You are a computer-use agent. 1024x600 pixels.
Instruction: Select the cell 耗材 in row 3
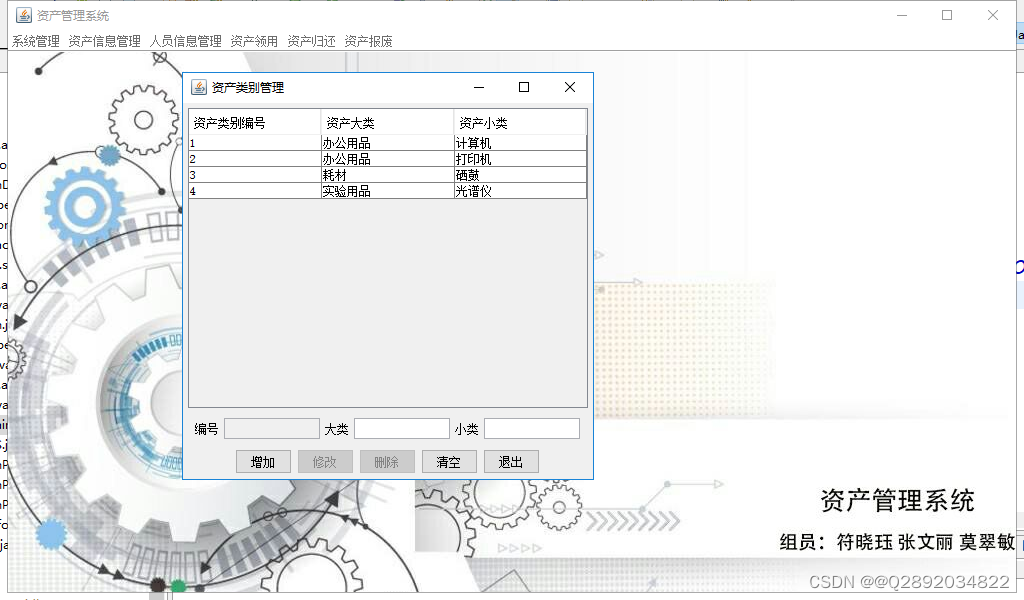pos(387,175)
